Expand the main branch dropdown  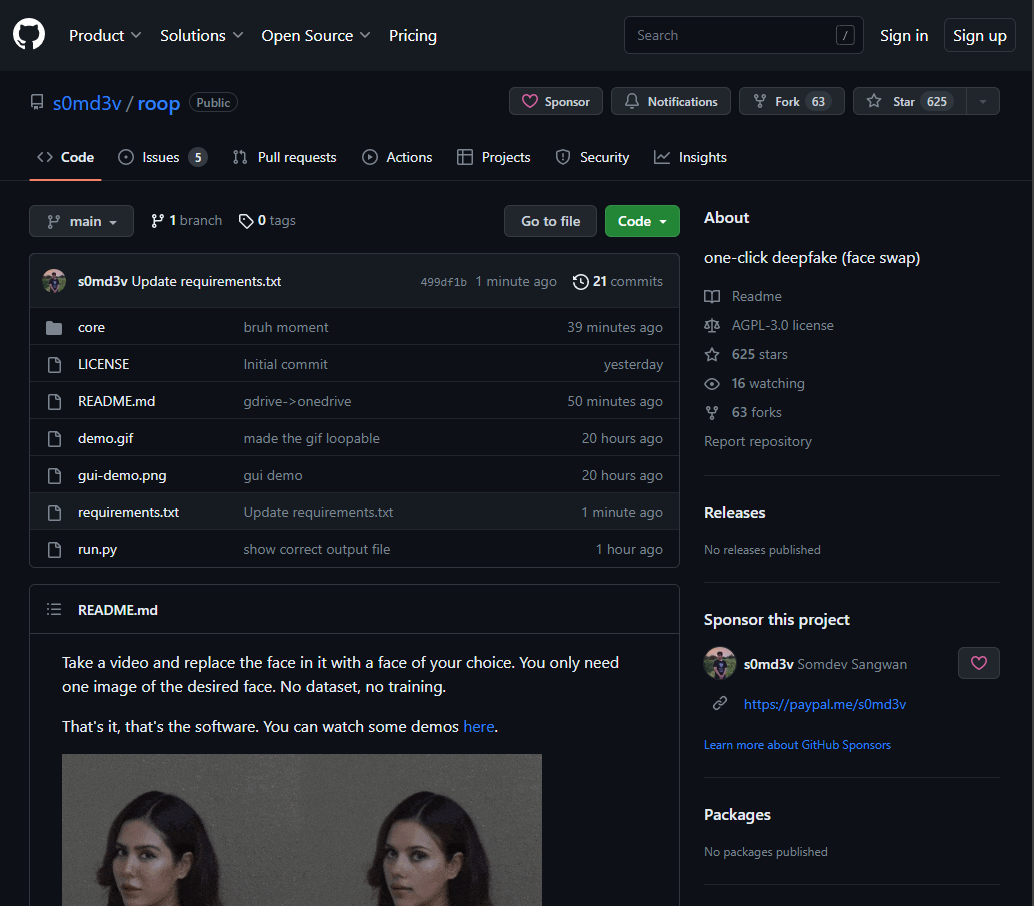[x=81, y=221]
